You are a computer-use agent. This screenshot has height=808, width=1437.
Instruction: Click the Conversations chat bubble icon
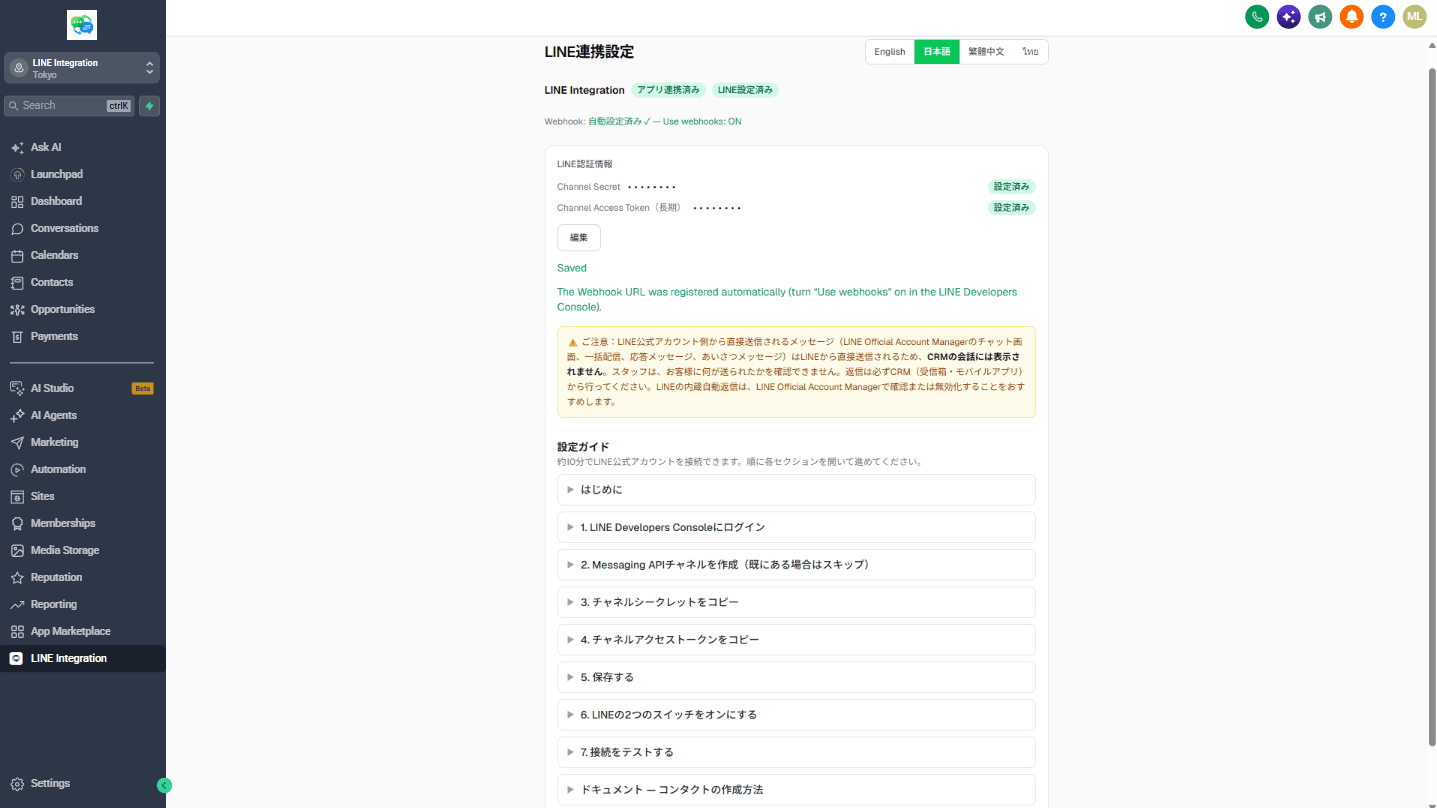coord(17,228)
